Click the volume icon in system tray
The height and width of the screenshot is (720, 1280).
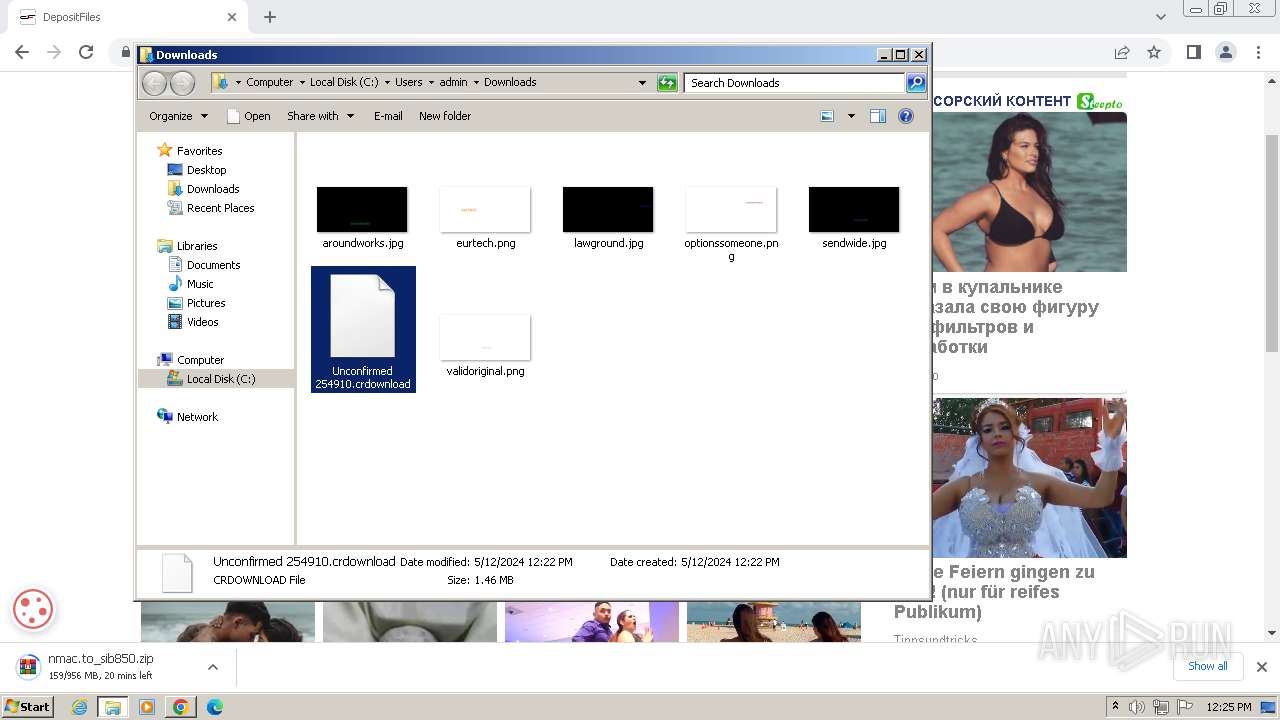click(1137, 707)
